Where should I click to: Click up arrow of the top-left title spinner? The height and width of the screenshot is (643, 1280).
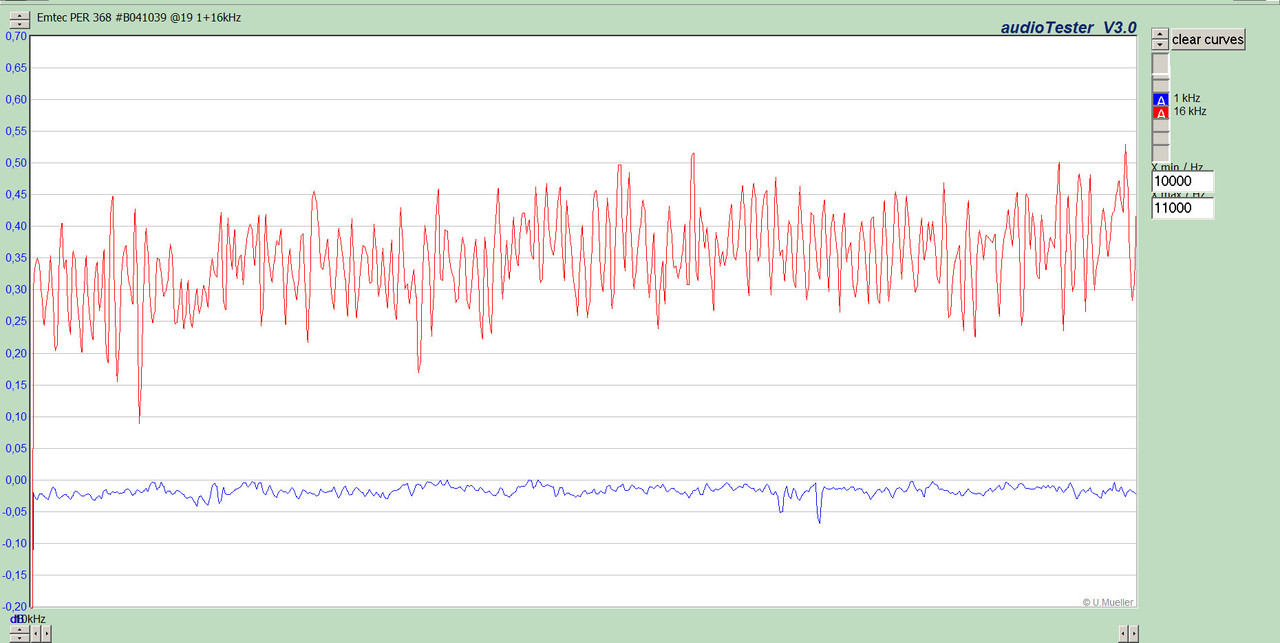click(19, 14)
